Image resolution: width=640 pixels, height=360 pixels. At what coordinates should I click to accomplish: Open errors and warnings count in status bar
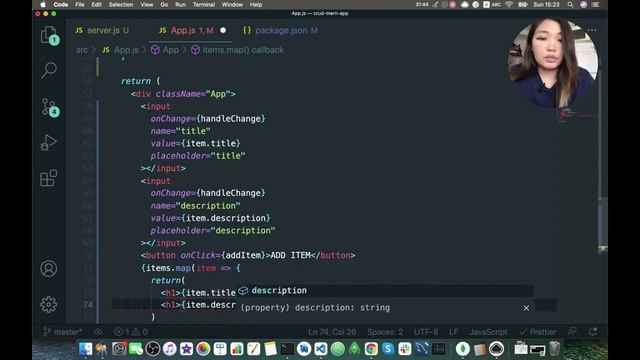coord(131,332)
